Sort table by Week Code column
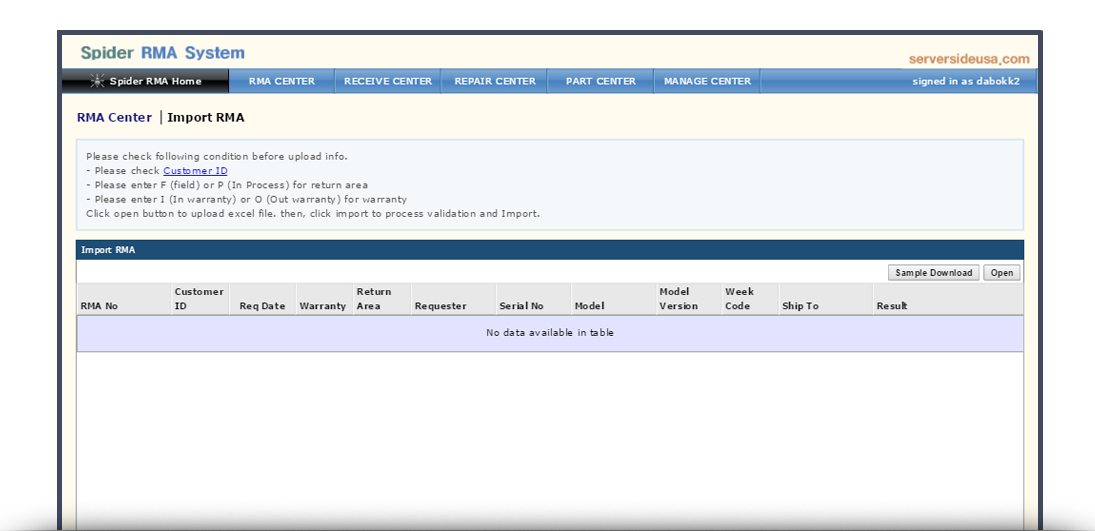The image size is (1095, 531). tap(750, 299)
